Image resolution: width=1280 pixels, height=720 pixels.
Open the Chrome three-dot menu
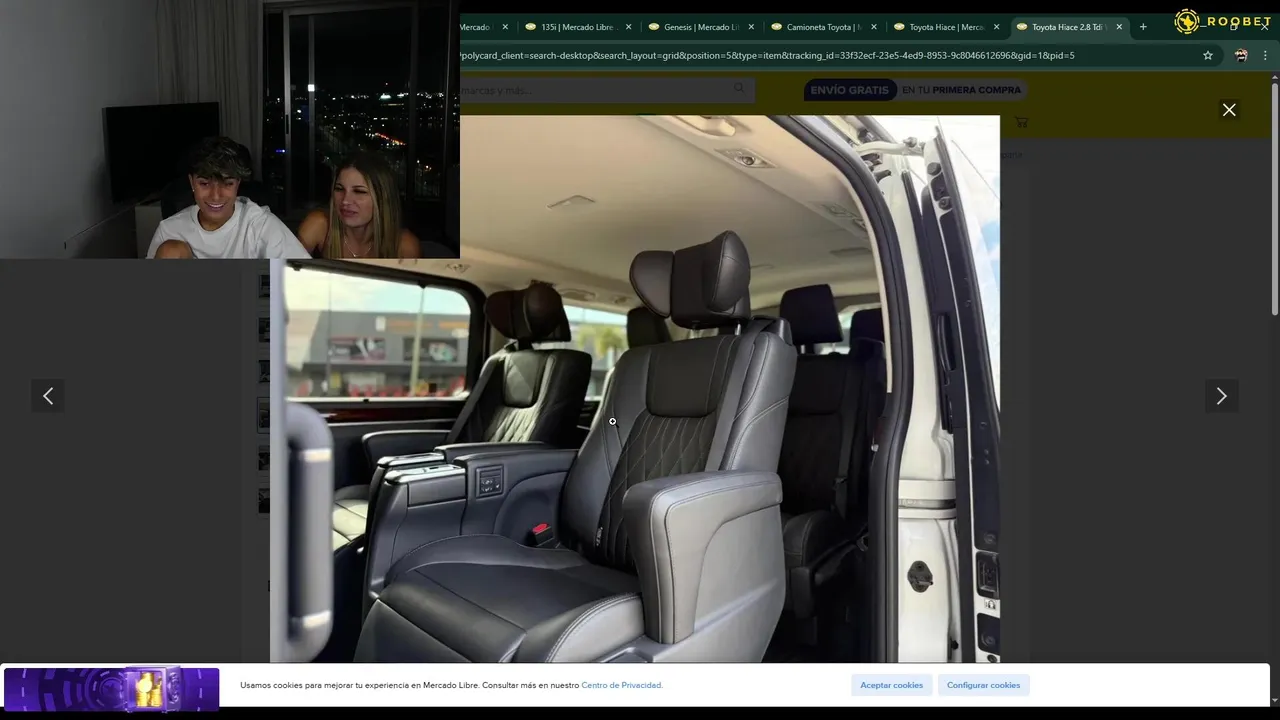(1267, 55)
